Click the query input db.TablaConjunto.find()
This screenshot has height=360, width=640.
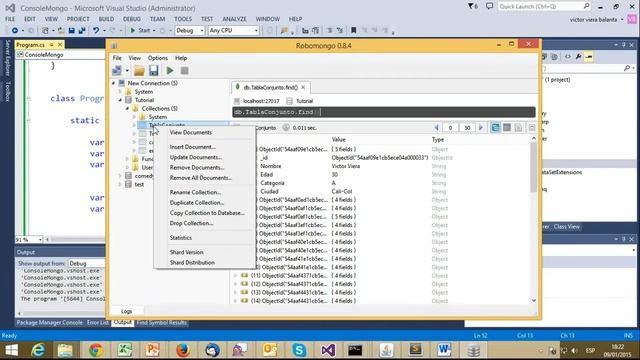pyautogui.click(x=384, y=112)
